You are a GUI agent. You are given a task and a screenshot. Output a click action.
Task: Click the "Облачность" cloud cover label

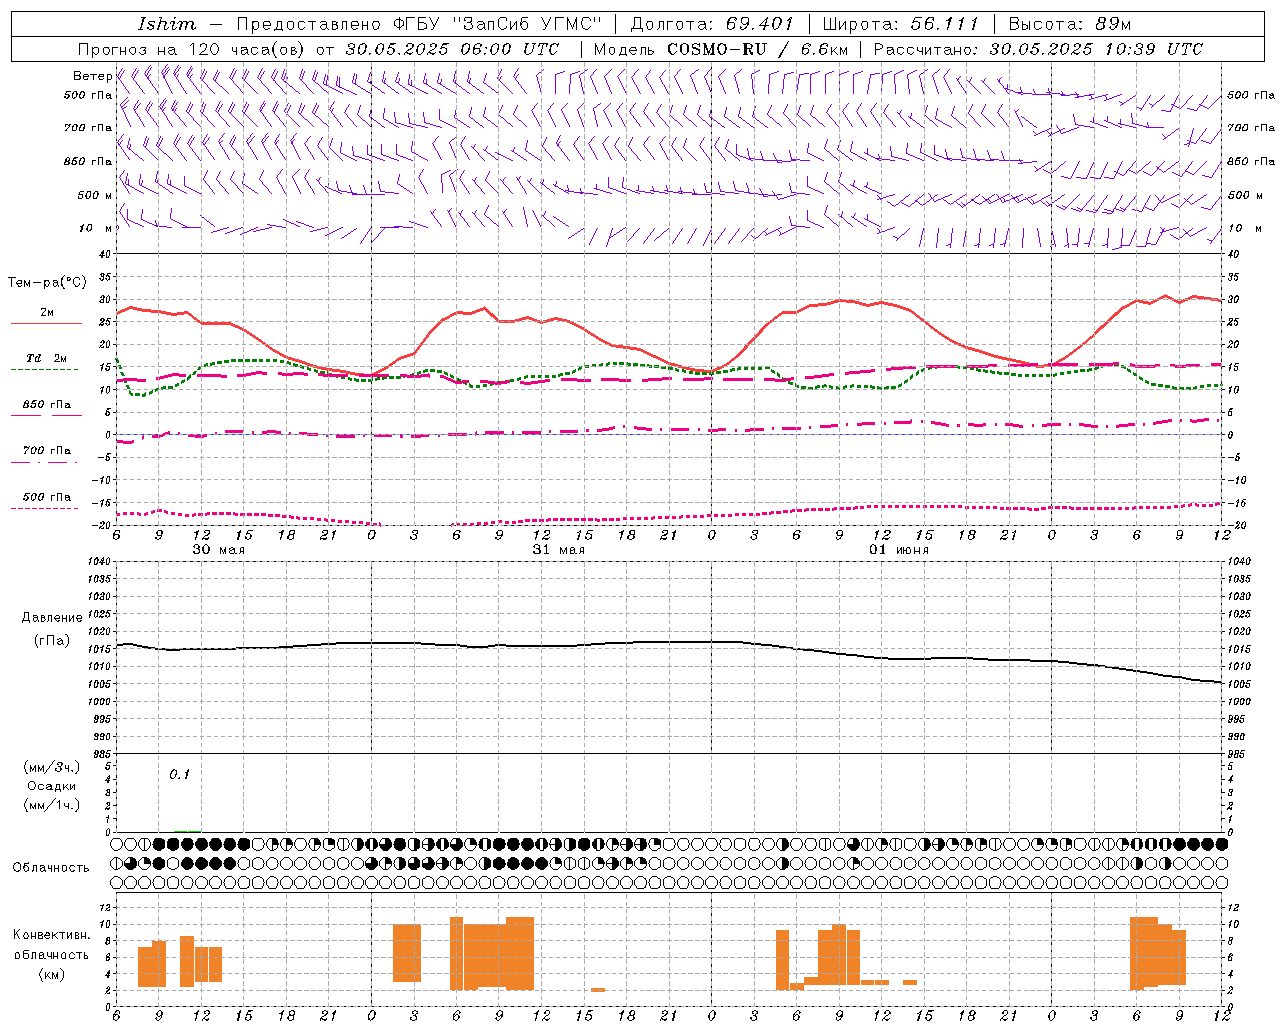point(51,867)
